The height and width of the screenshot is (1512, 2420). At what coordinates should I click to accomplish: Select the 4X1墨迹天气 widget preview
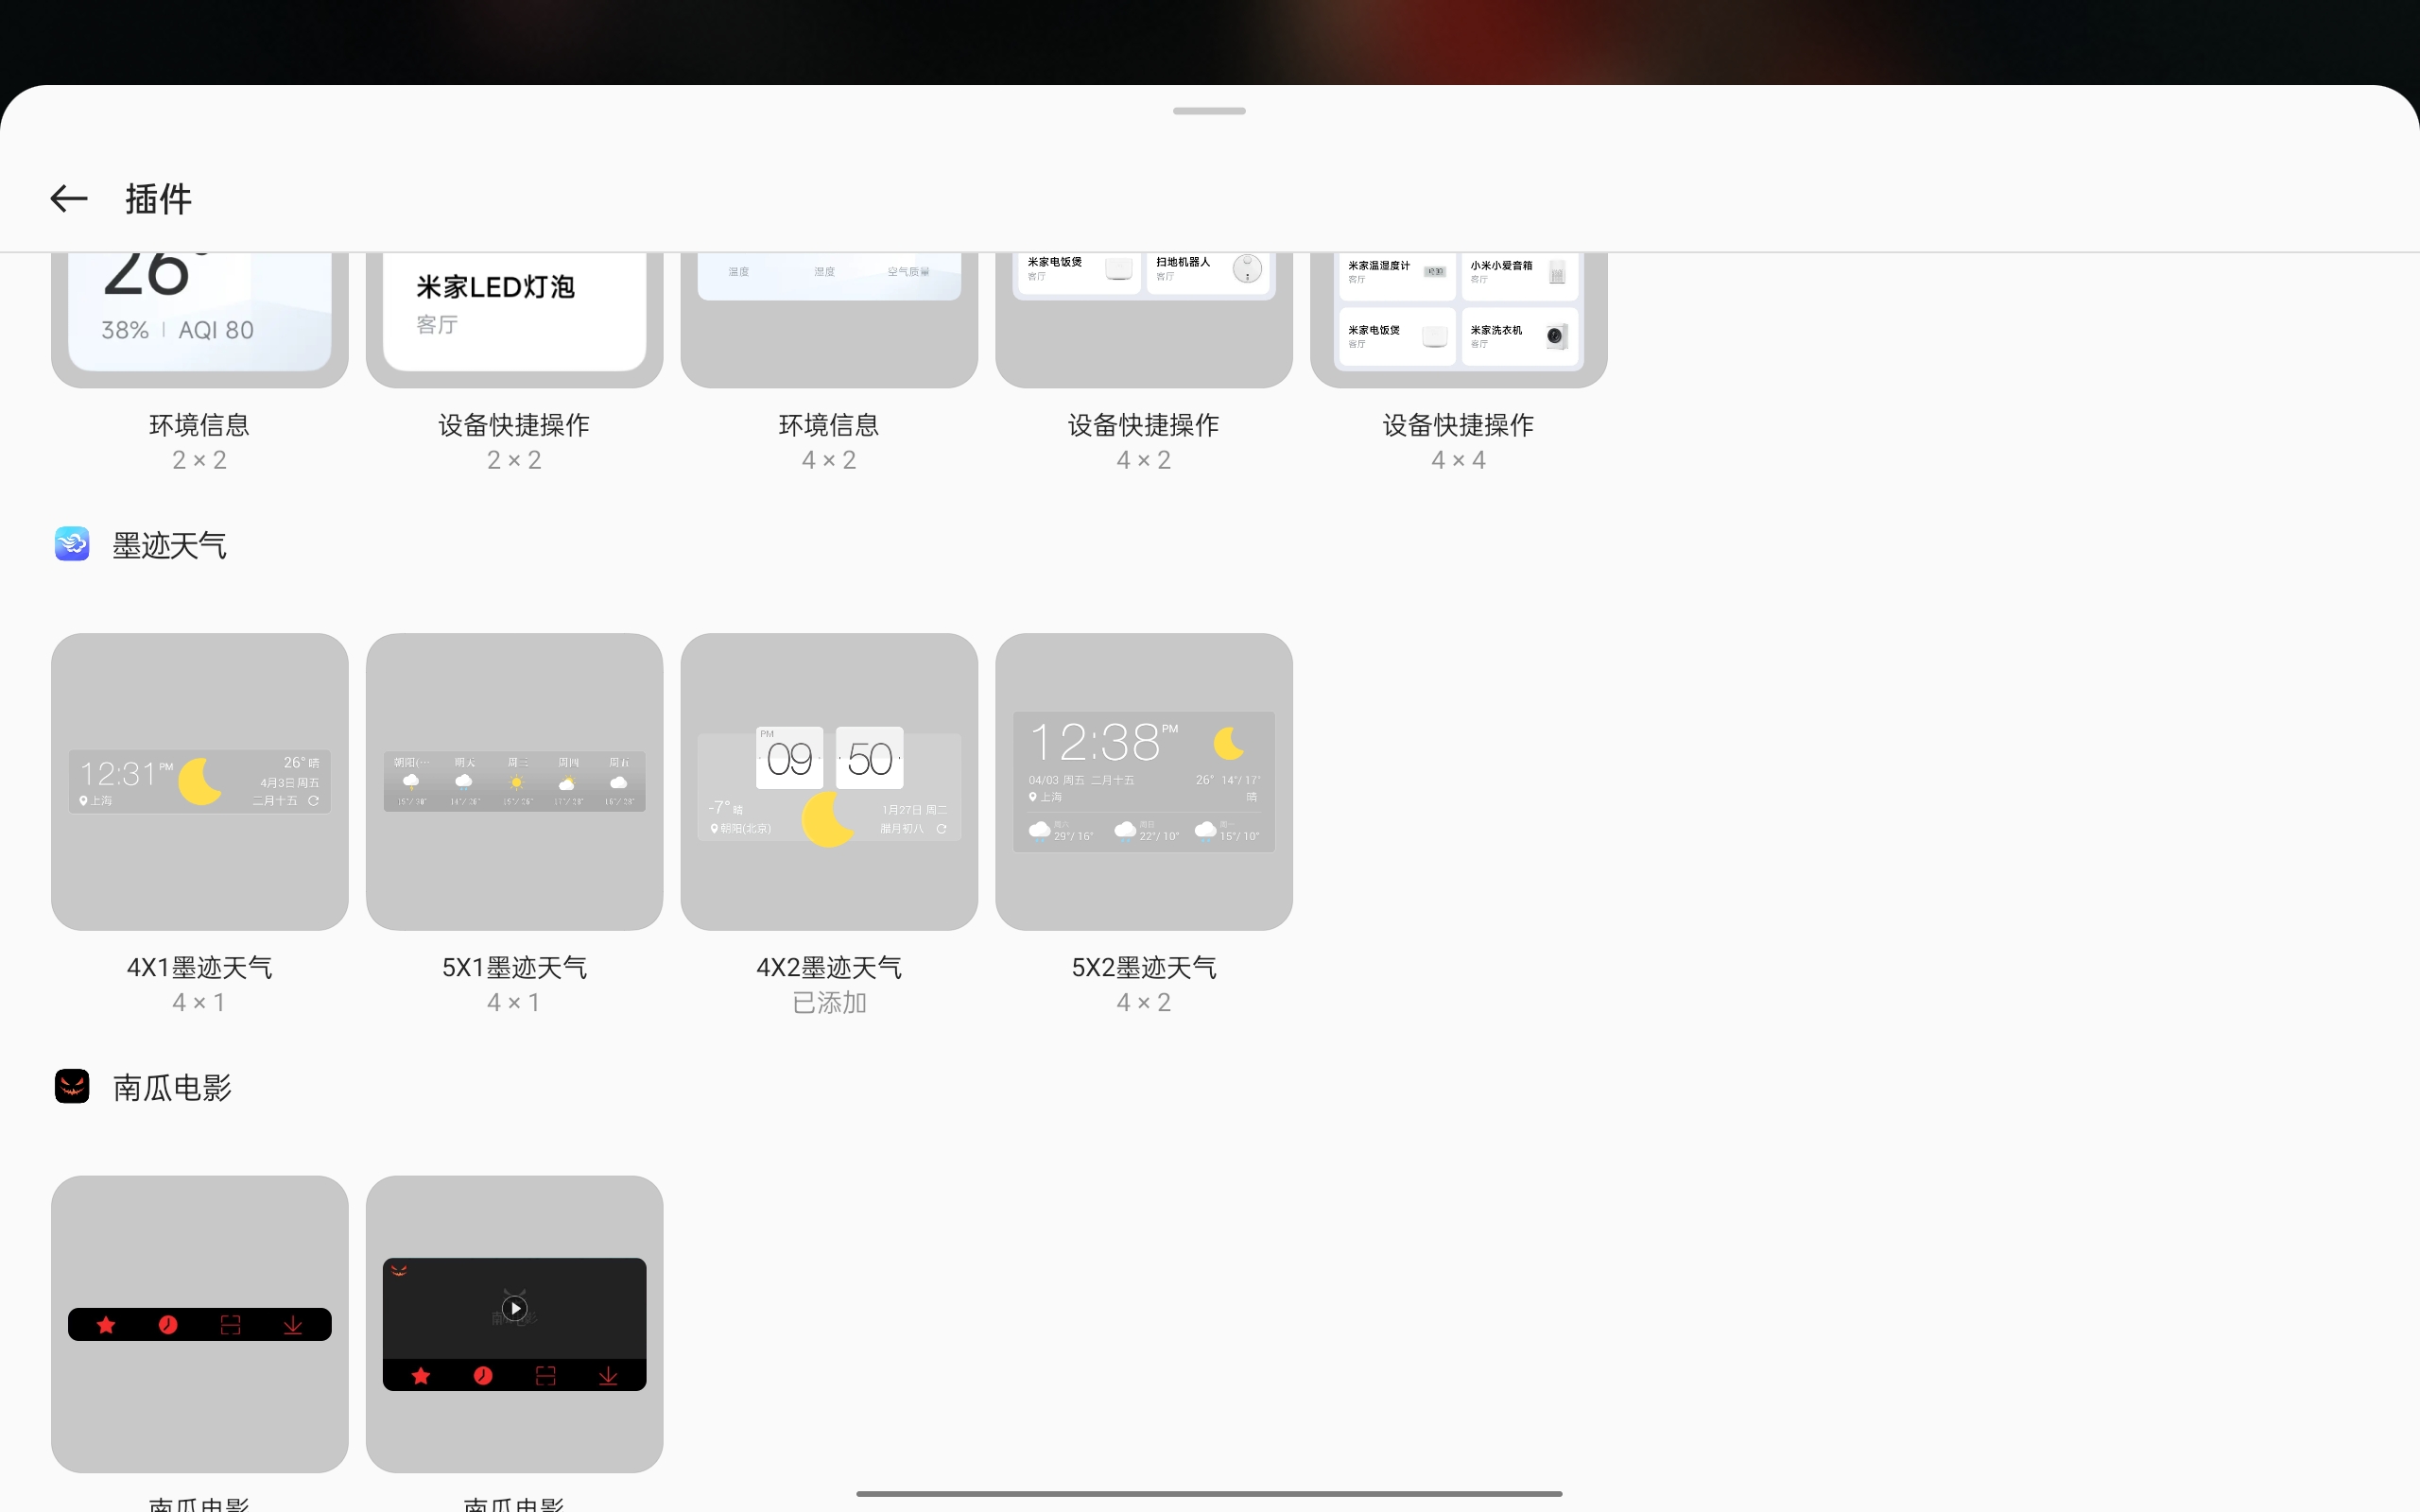(x=199, y=781)
